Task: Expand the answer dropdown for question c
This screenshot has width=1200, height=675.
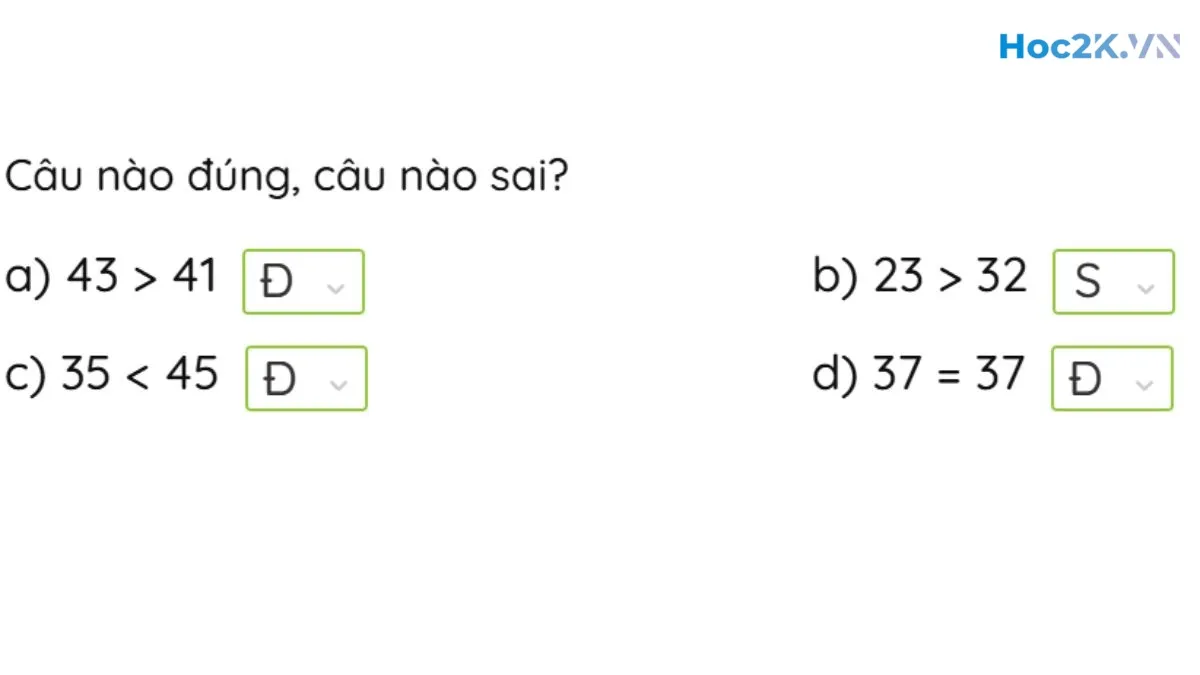Action: tap(306, 378)
